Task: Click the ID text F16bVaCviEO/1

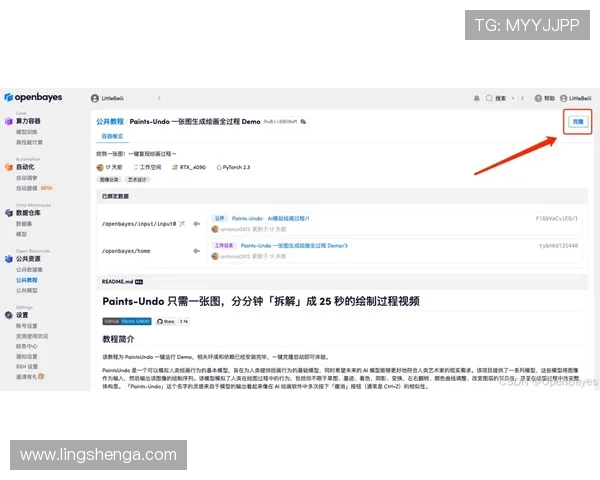Action: 556,219
